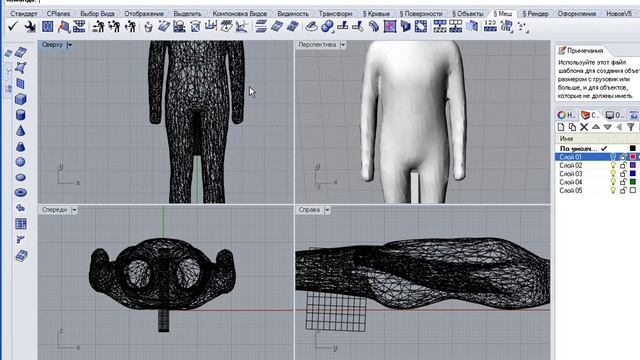
Task: Open the layers panel tab with red icon
Action: (x=590, y=115)
